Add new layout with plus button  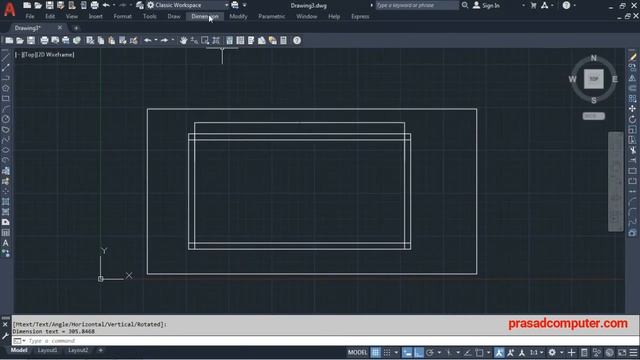click(100, 350)
